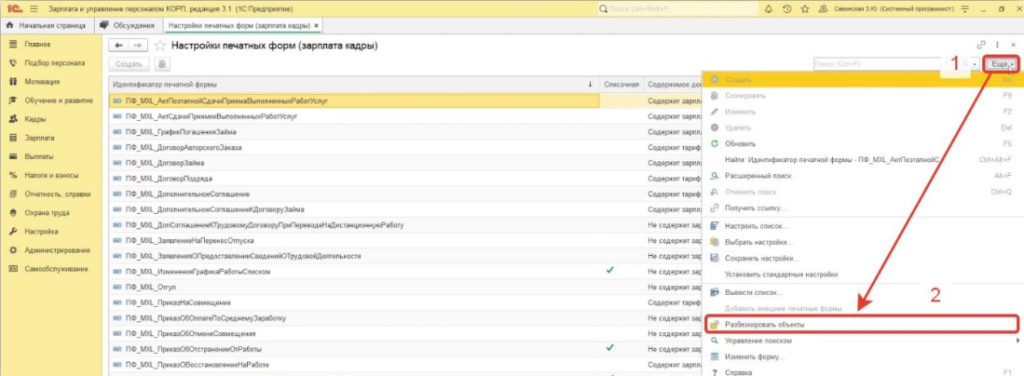Screen dimensions: 1024x376
Task: Click the favorites star in title bar
Action: click(805, 10)
